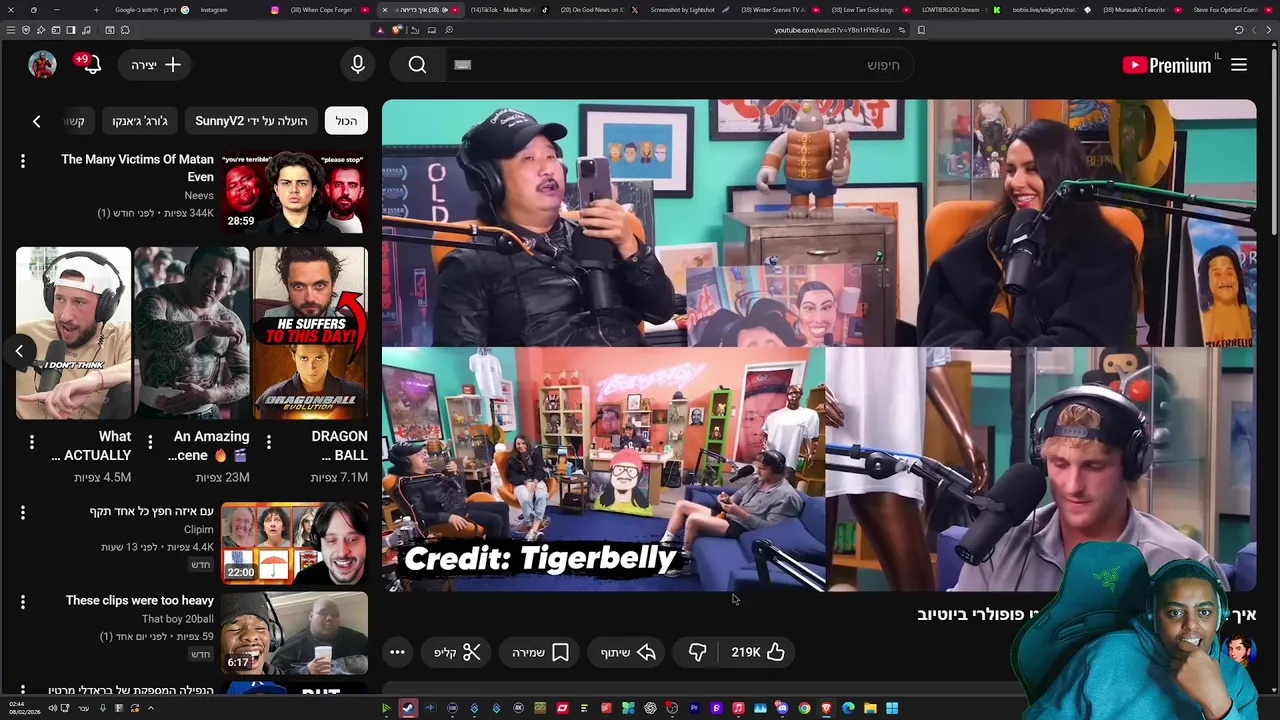Open the Clipim 22:00 video thumbnail
The height and width of the screenshot is (720, 1280).
pyautogui.click(x=294, y=543)
